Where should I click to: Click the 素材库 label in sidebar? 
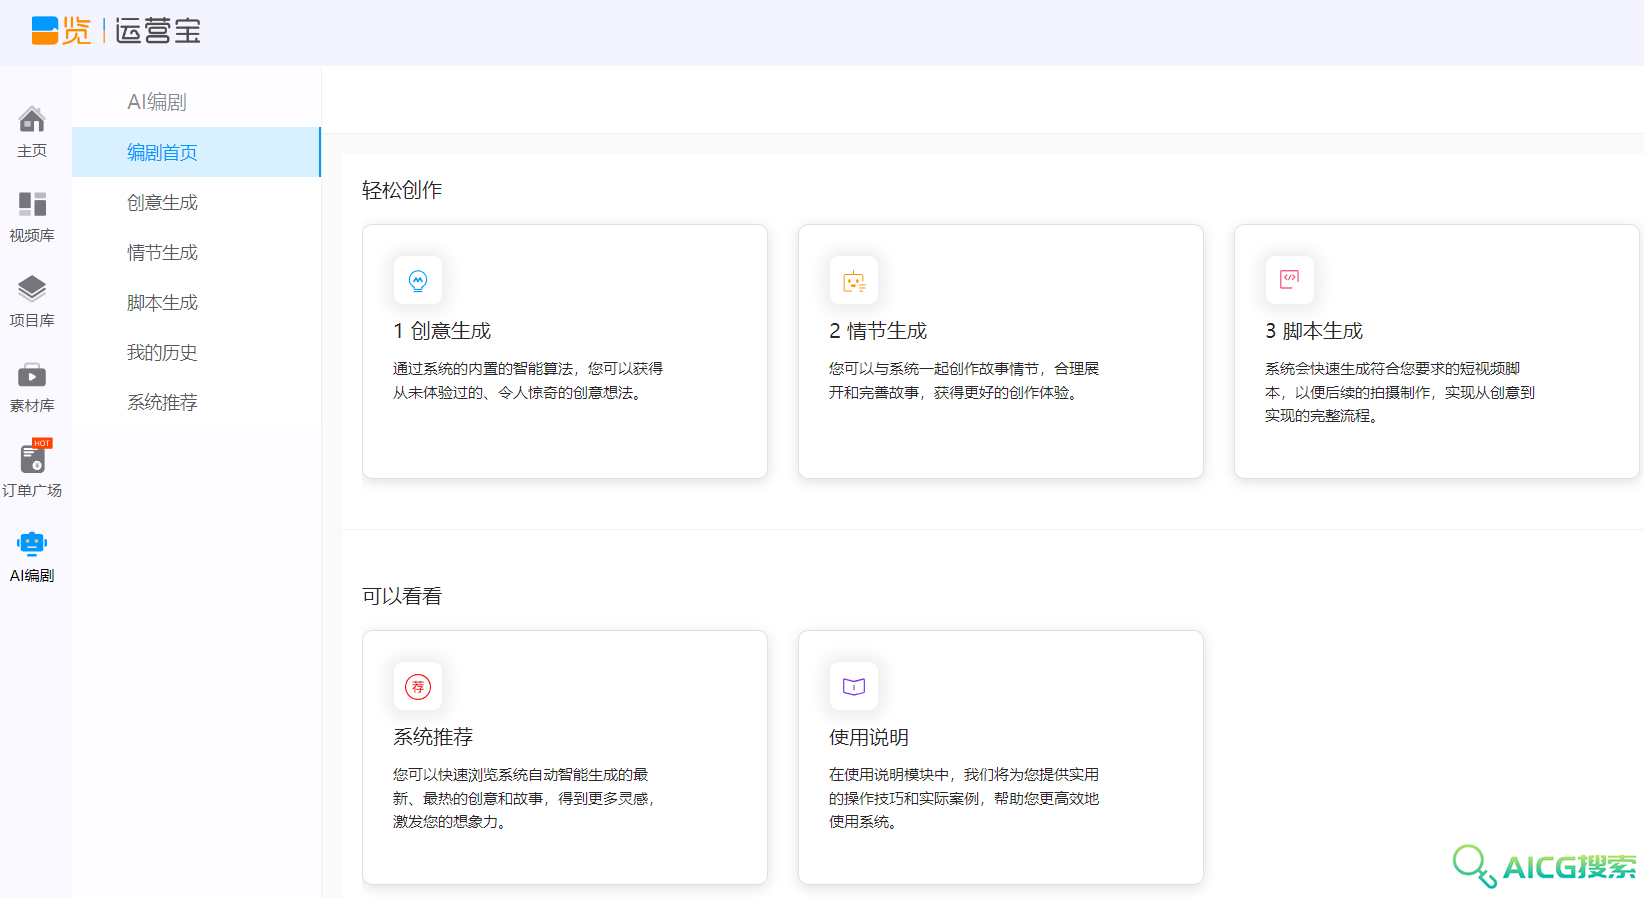point(32,405)
